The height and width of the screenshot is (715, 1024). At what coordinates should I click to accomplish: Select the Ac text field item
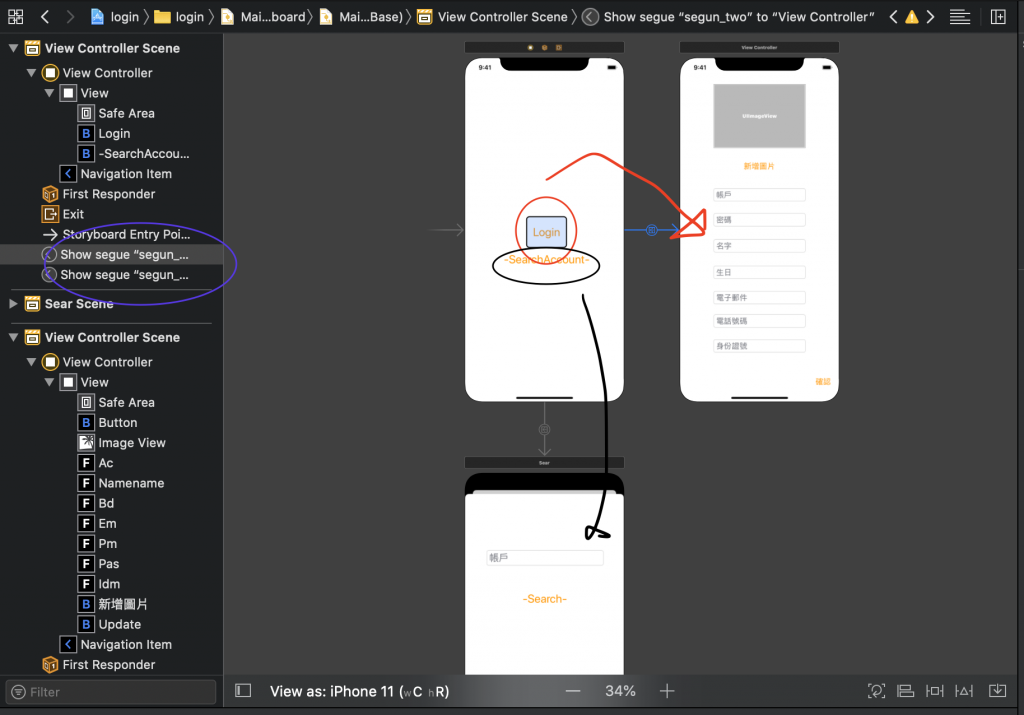95,463
